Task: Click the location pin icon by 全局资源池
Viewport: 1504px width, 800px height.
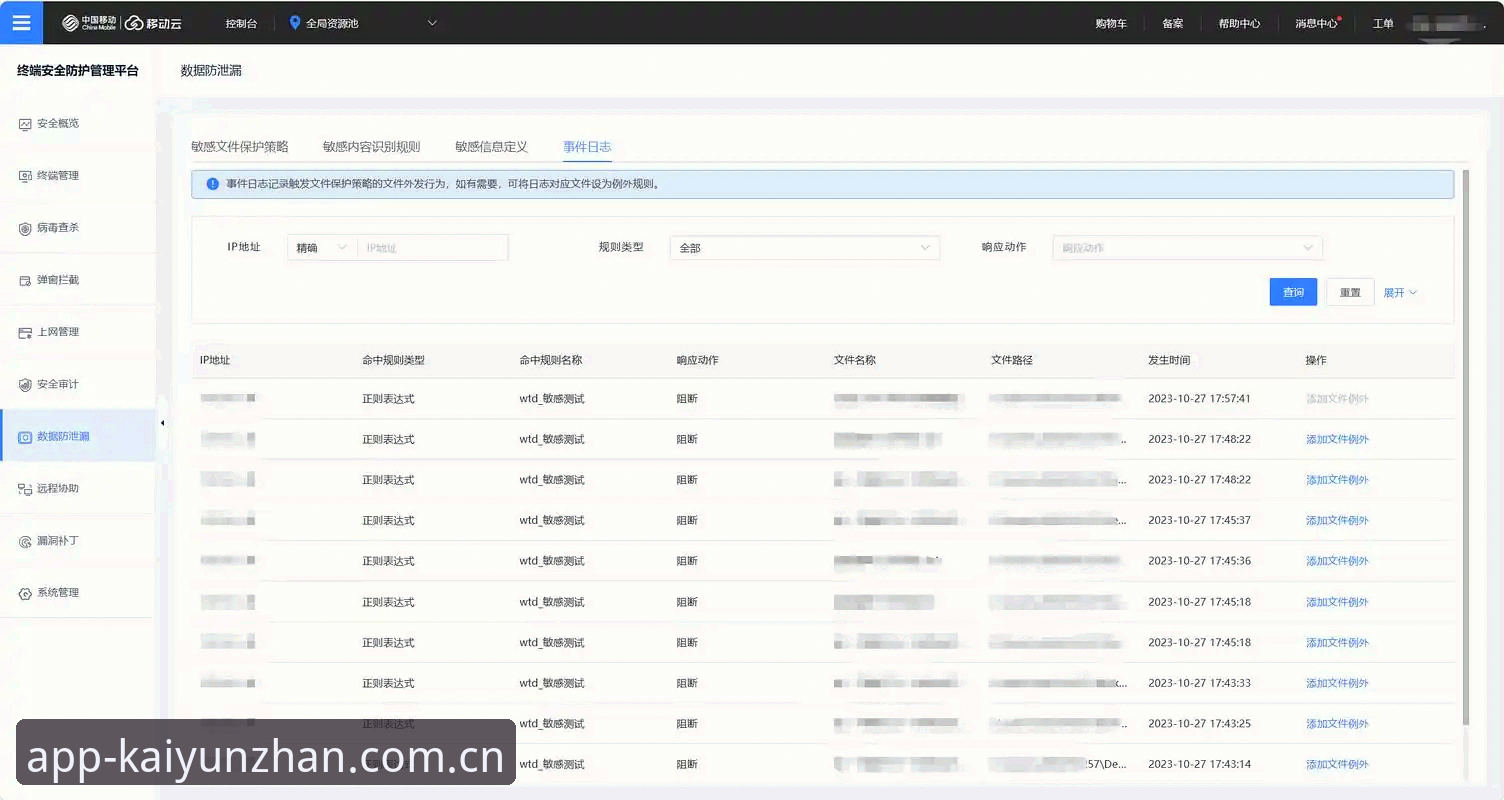Action: (294, 22)
